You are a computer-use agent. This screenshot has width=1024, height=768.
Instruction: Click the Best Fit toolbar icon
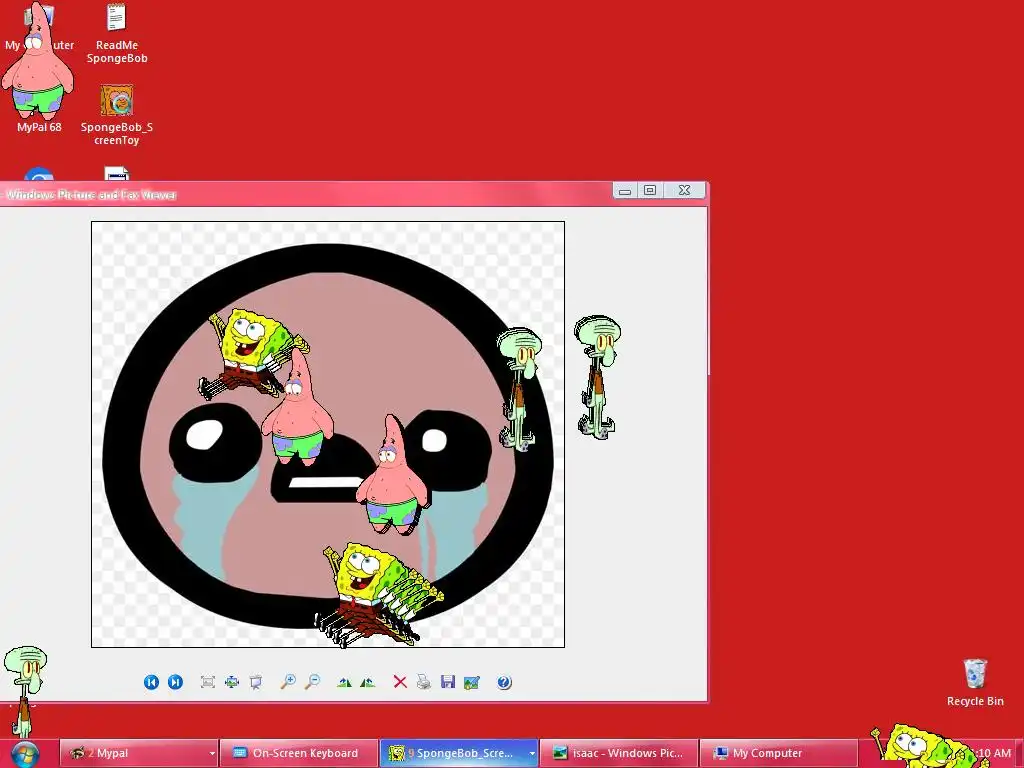208,682
